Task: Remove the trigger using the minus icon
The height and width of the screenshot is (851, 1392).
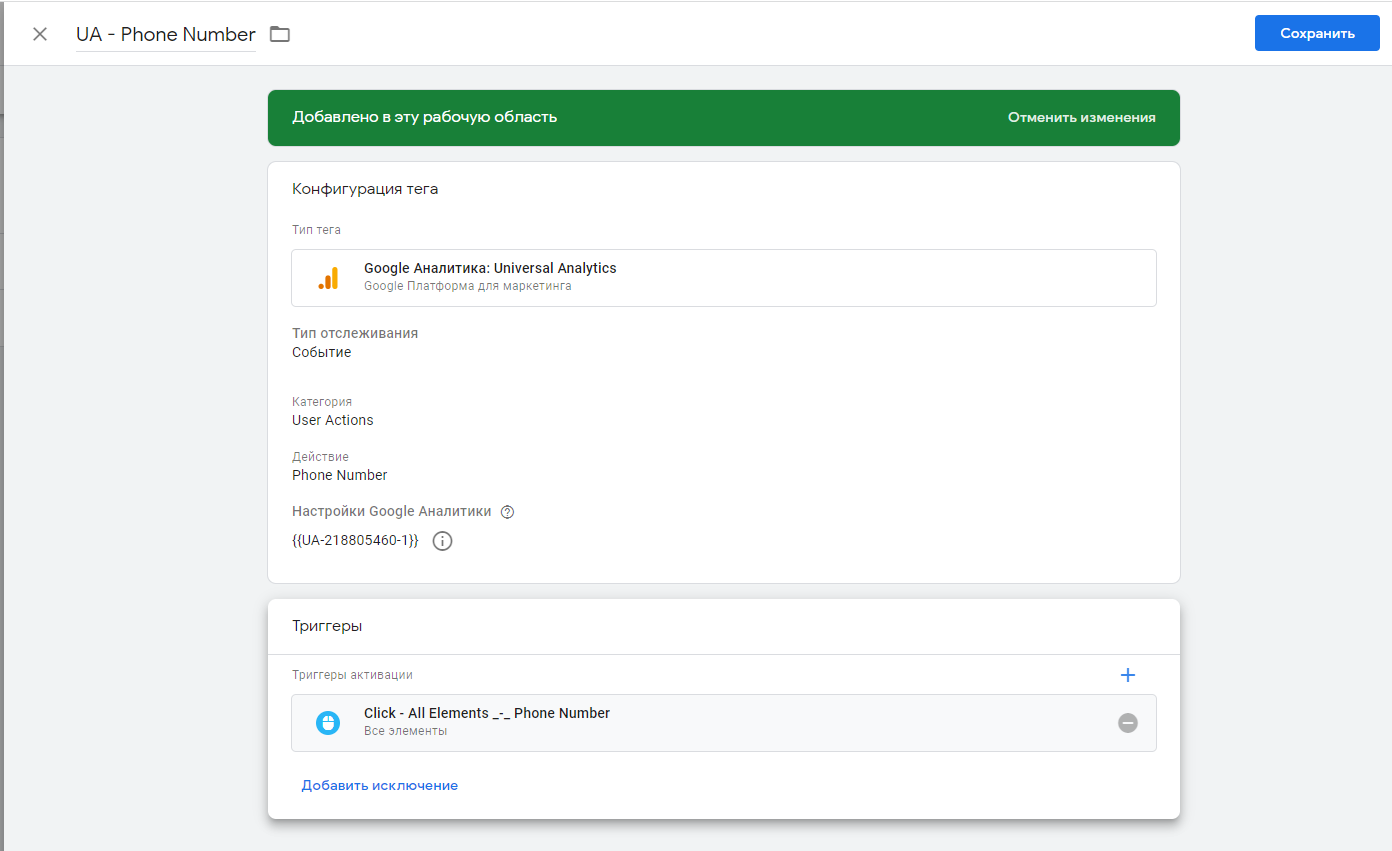Action: click(1128, 723)
